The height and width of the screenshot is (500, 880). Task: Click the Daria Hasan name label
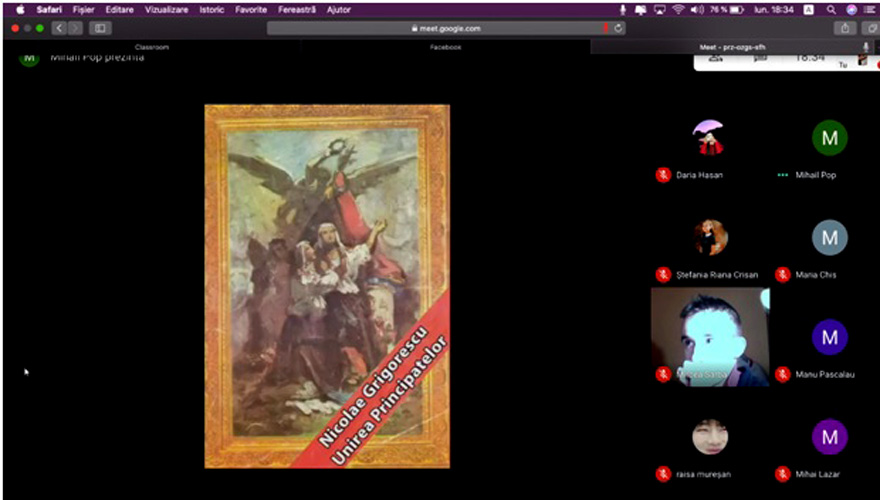coord(699,175)
